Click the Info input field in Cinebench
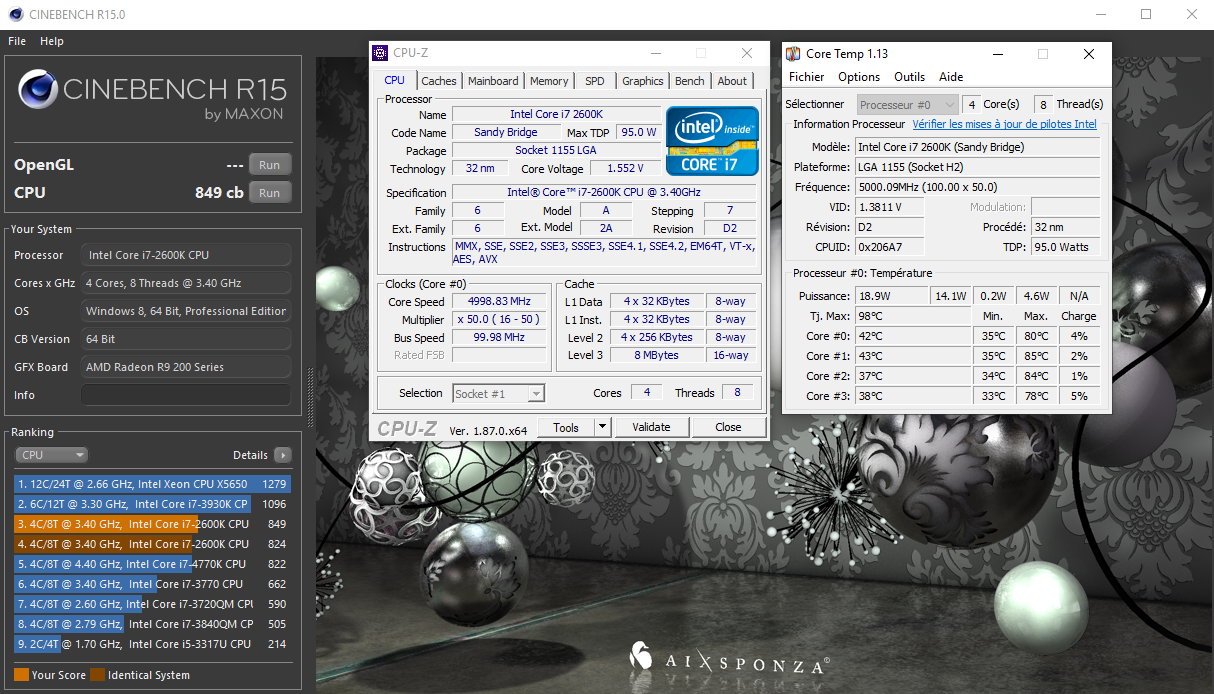This screenshot has height=694, width=1214. click(186, 395)
